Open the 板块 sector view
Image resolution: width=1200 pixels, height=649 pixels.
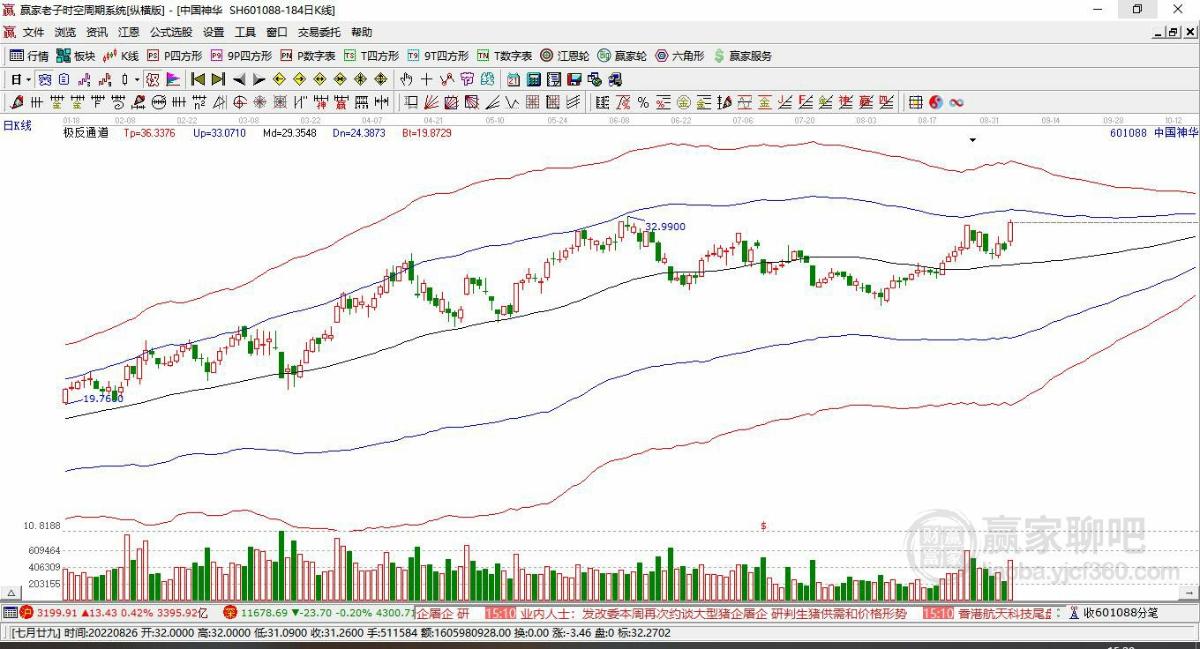click(x=75, y=56)
